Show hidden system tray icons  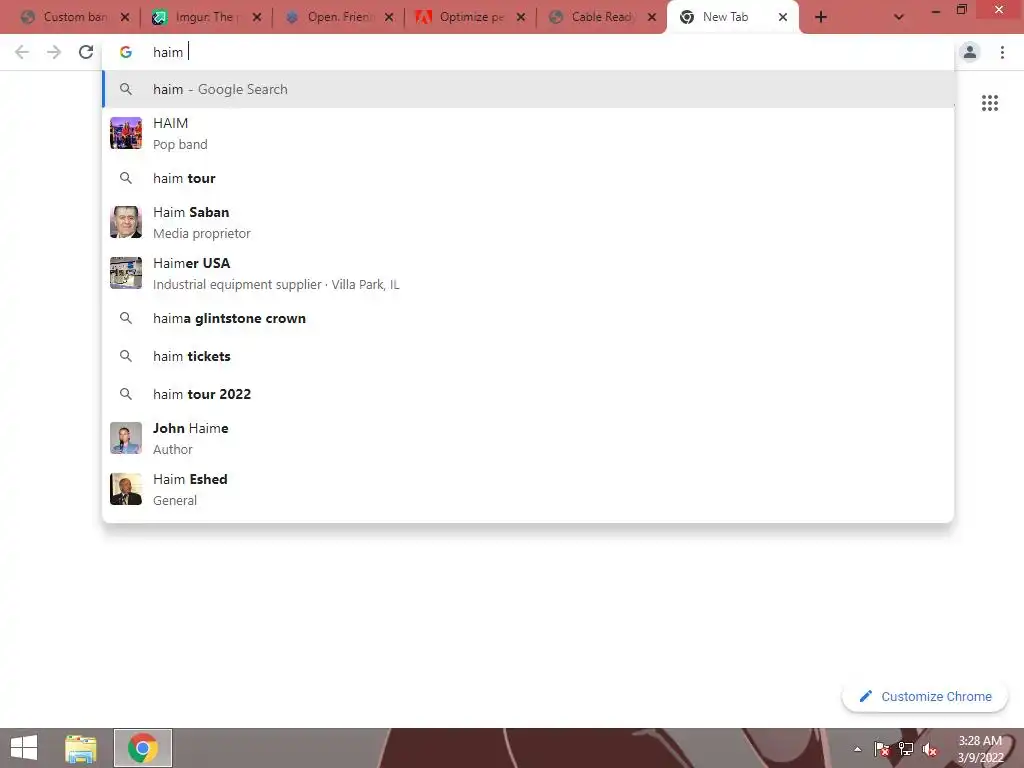click(x=857, y=750)
